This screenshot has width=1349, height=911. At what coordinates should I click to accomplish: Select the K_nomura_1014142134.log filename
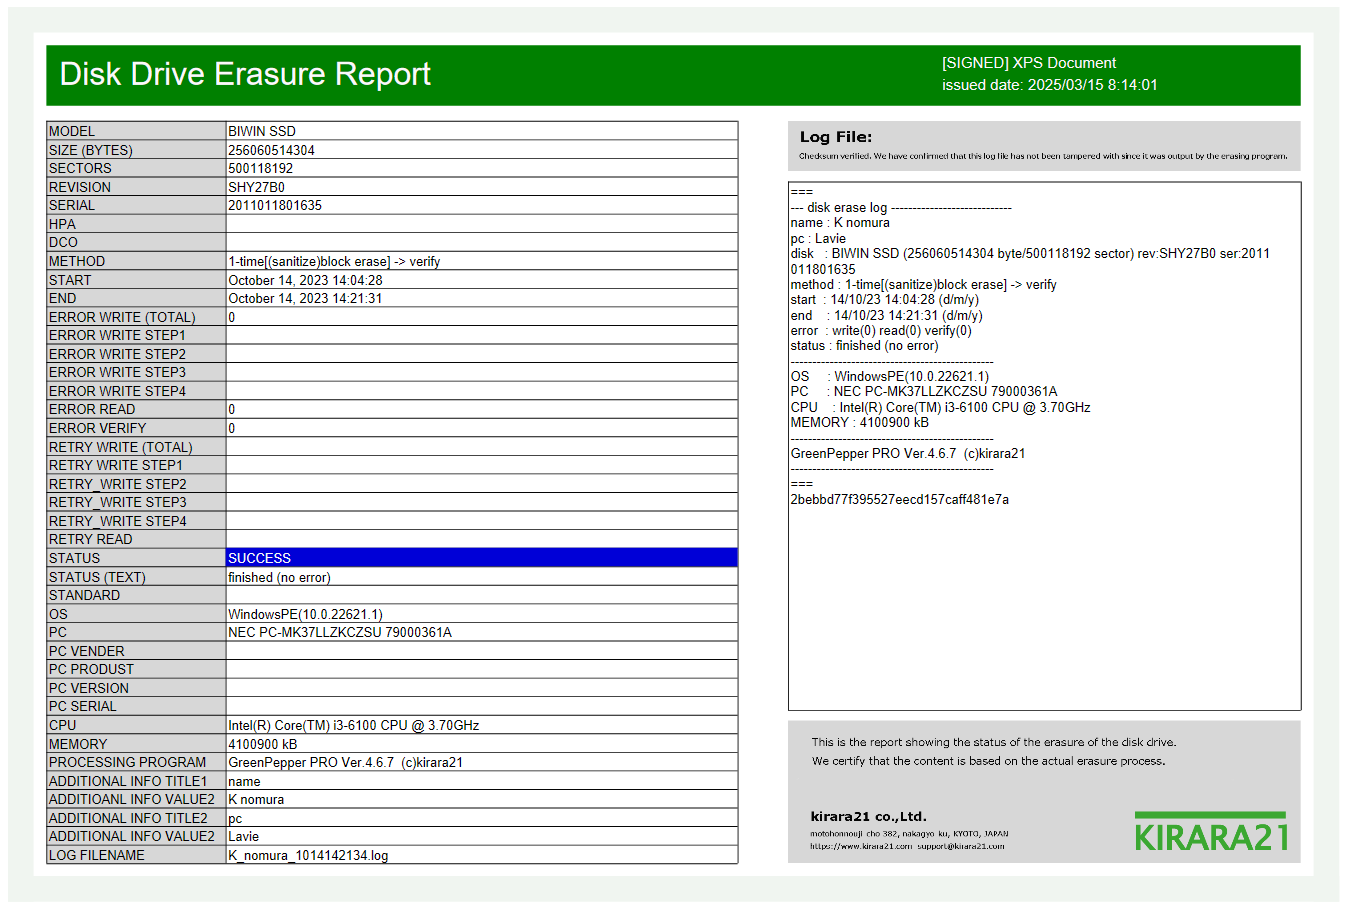click(482, 855)
